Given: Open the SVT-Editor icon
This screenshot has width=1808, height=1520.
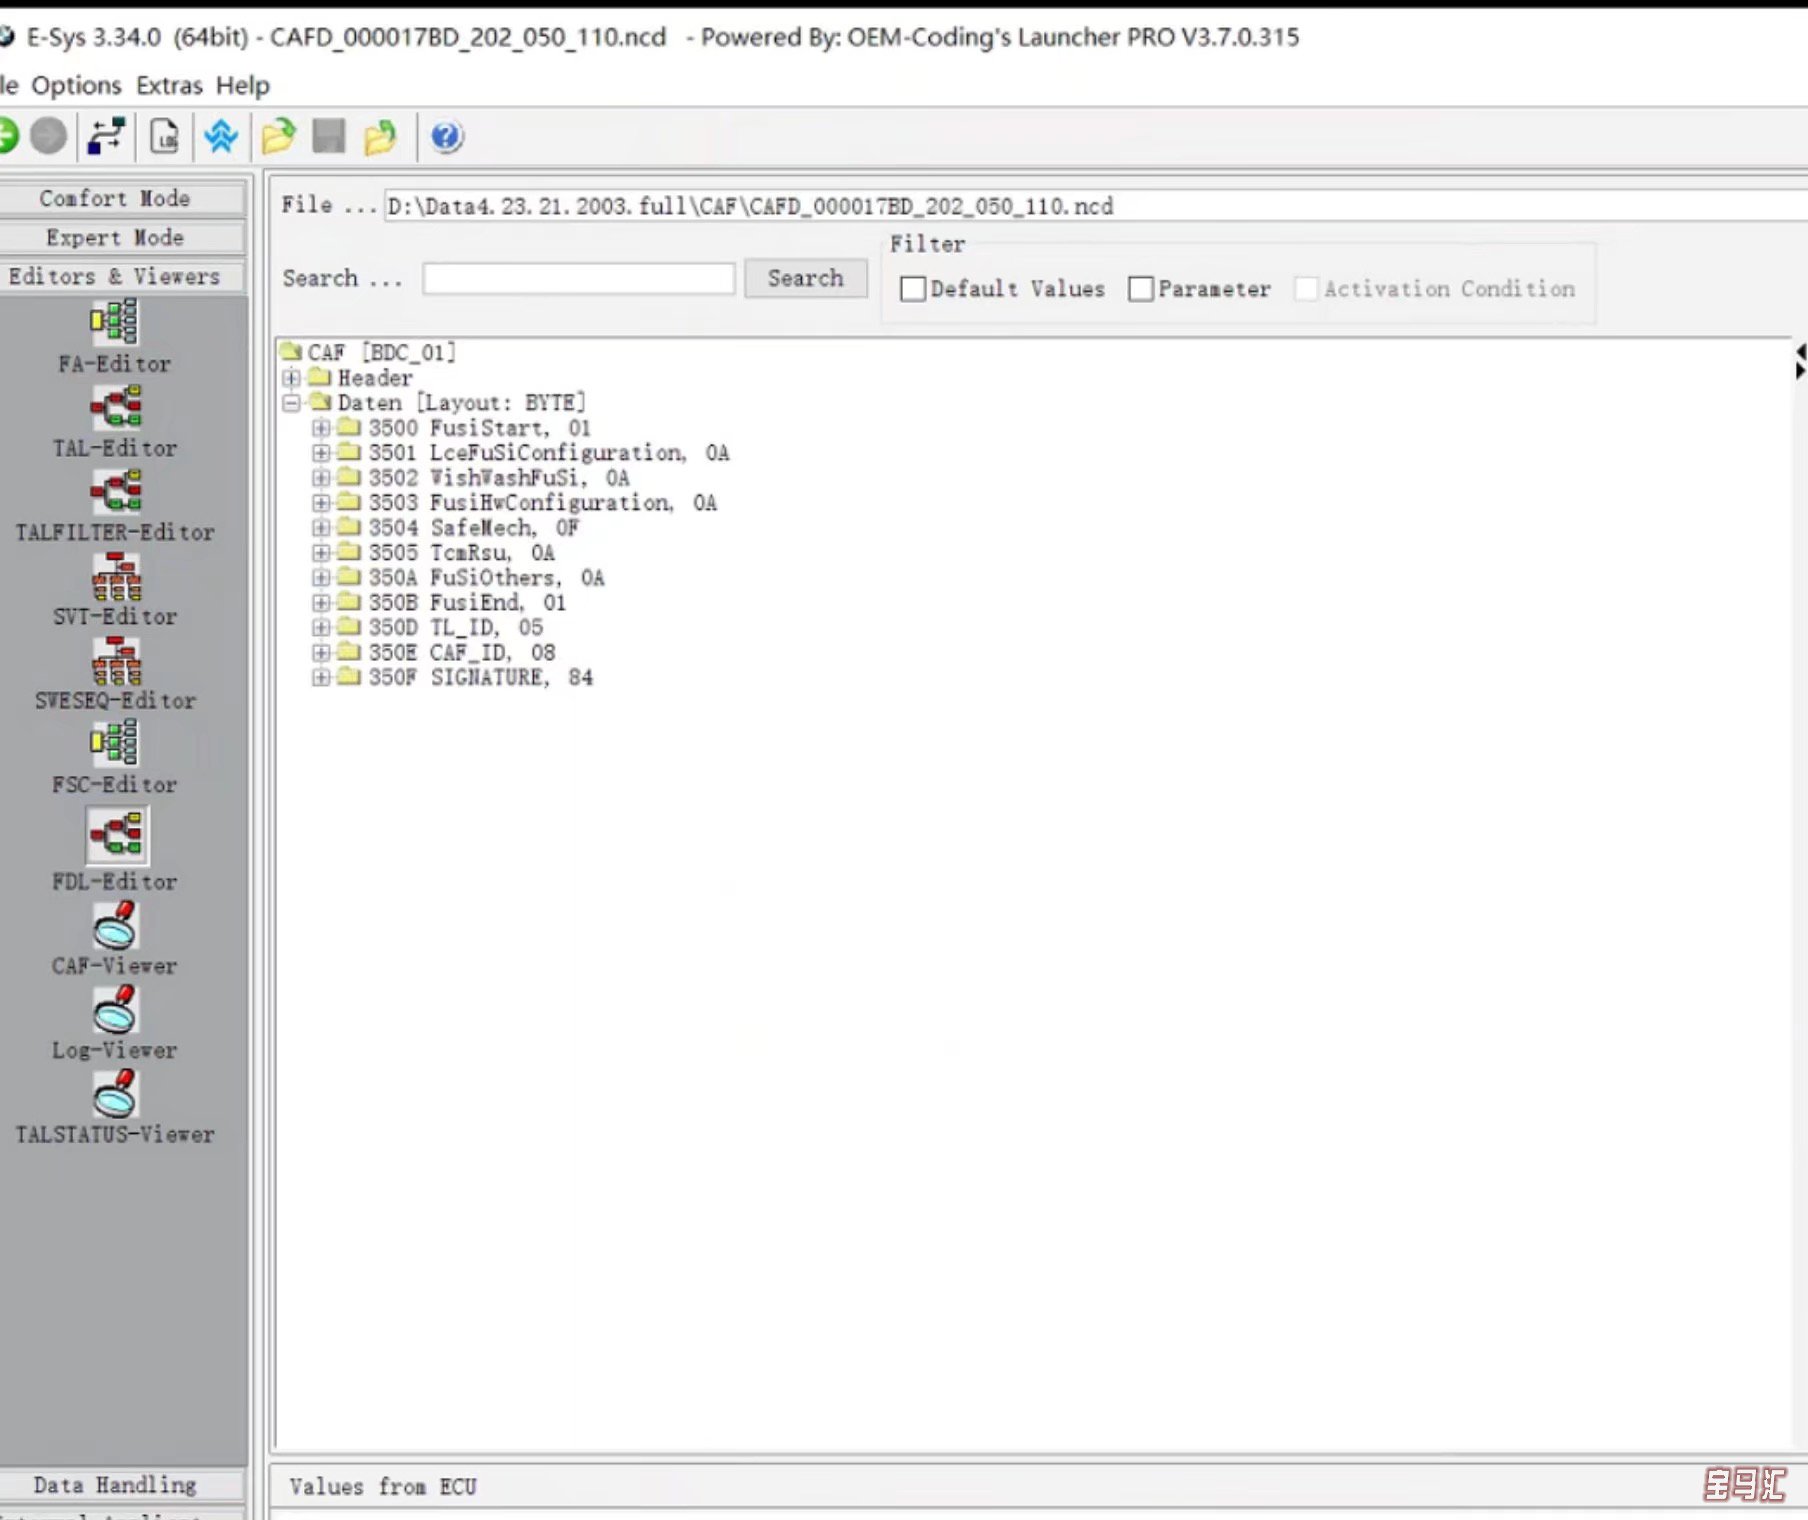Looking at the screenshot, I should [116, 576].
